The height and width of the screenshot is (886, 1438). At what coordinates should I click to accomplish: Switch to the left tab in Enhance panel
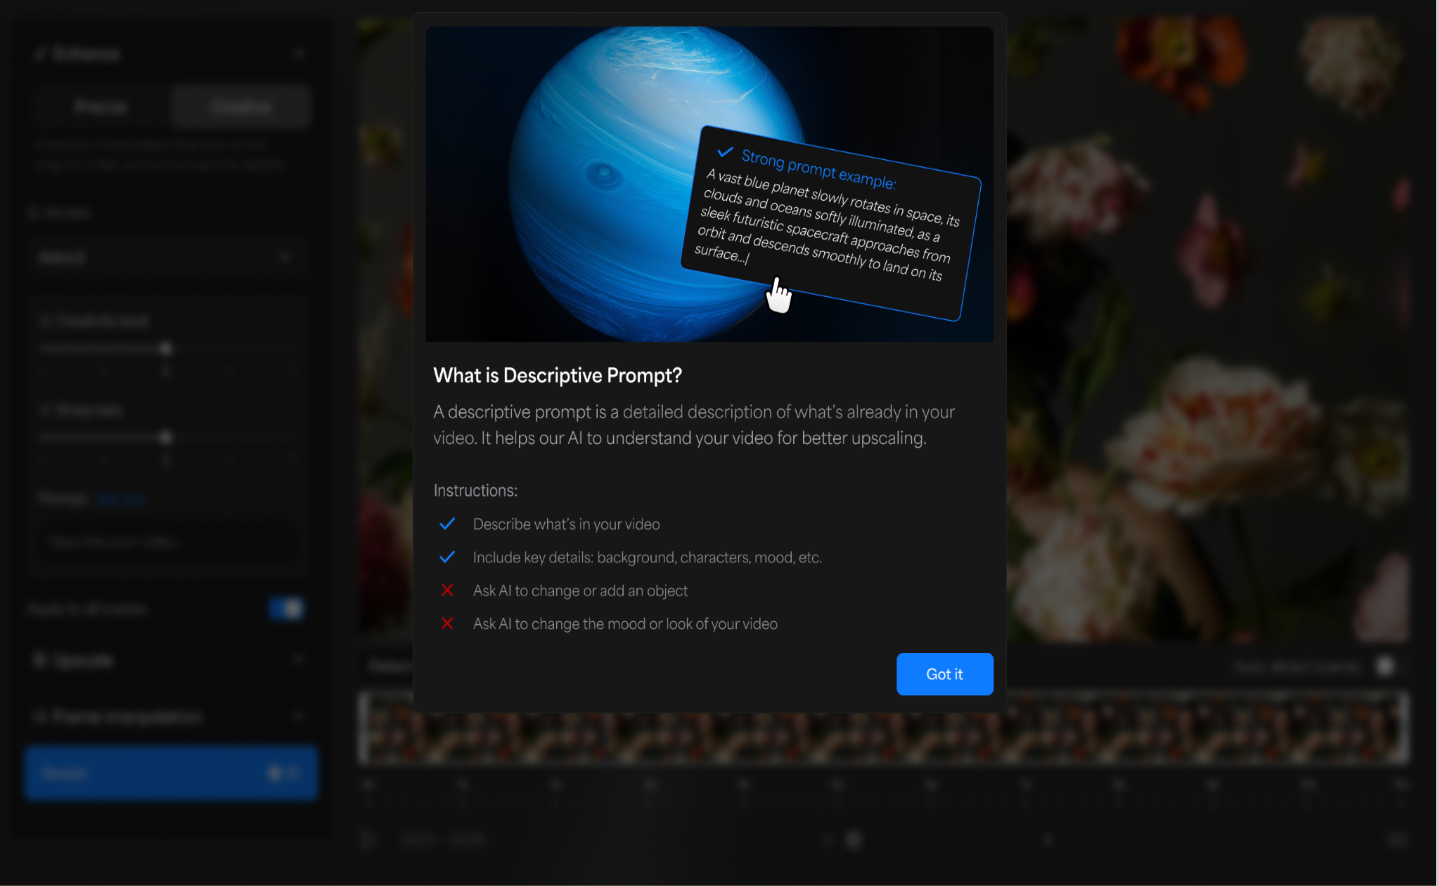click(x=100, y=107)
